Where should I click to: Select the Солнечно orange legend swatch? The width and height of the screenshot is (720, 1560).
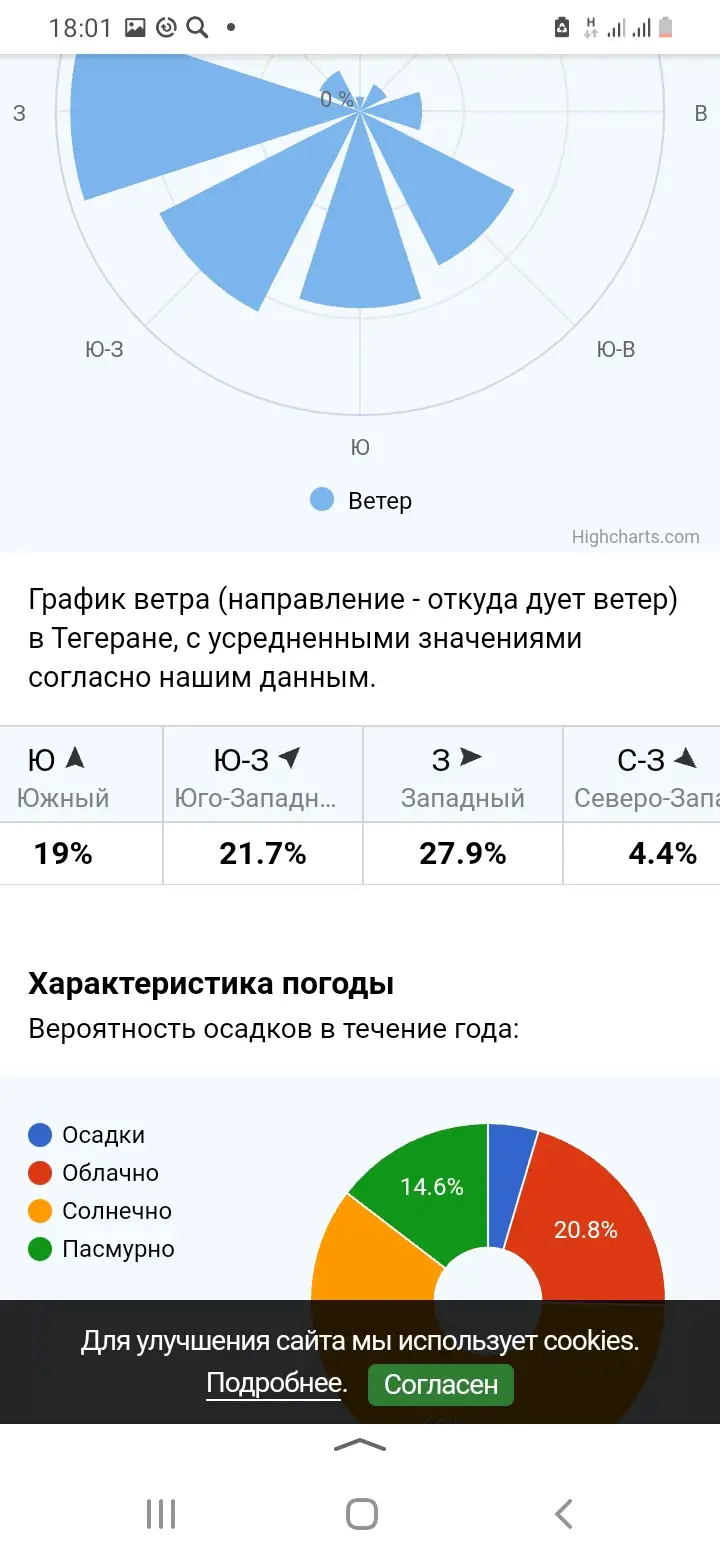tap(40, 1211)
